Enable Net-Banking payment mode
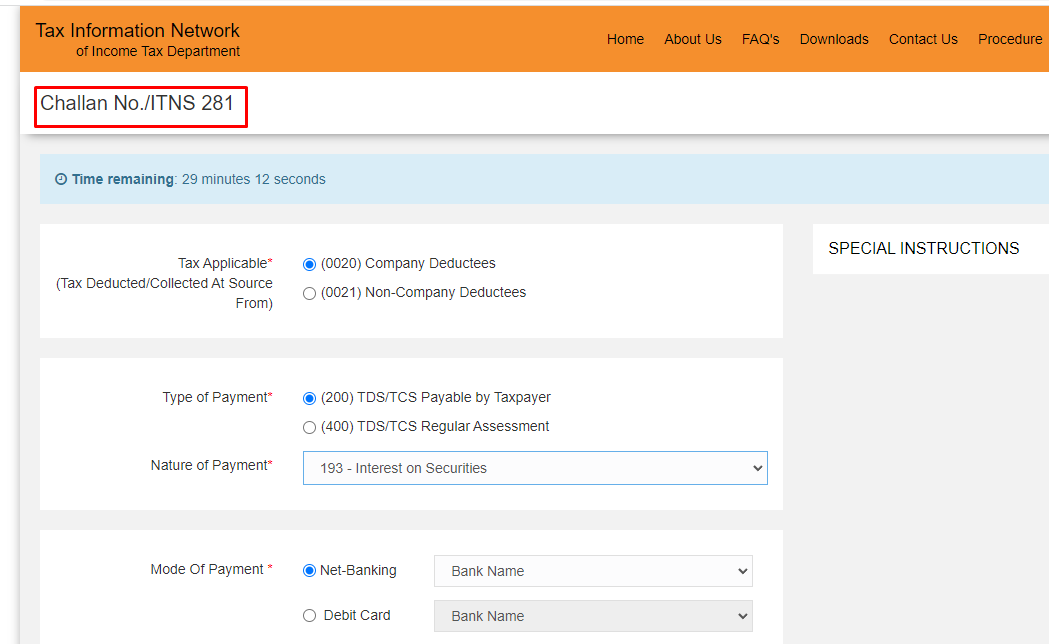The width and height of the screenshot is (1049, 644). pos(309,570)
